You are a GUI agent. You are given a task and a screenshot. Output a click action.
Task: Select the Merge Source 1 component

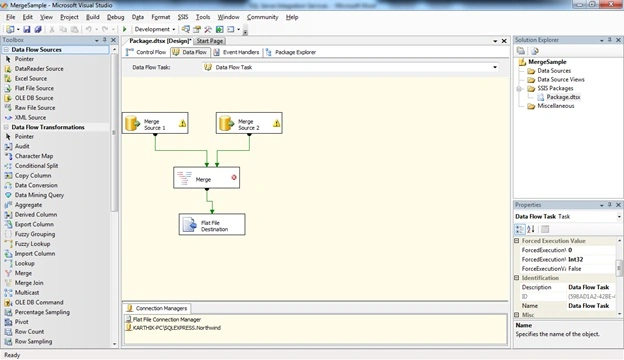(155, 123)
